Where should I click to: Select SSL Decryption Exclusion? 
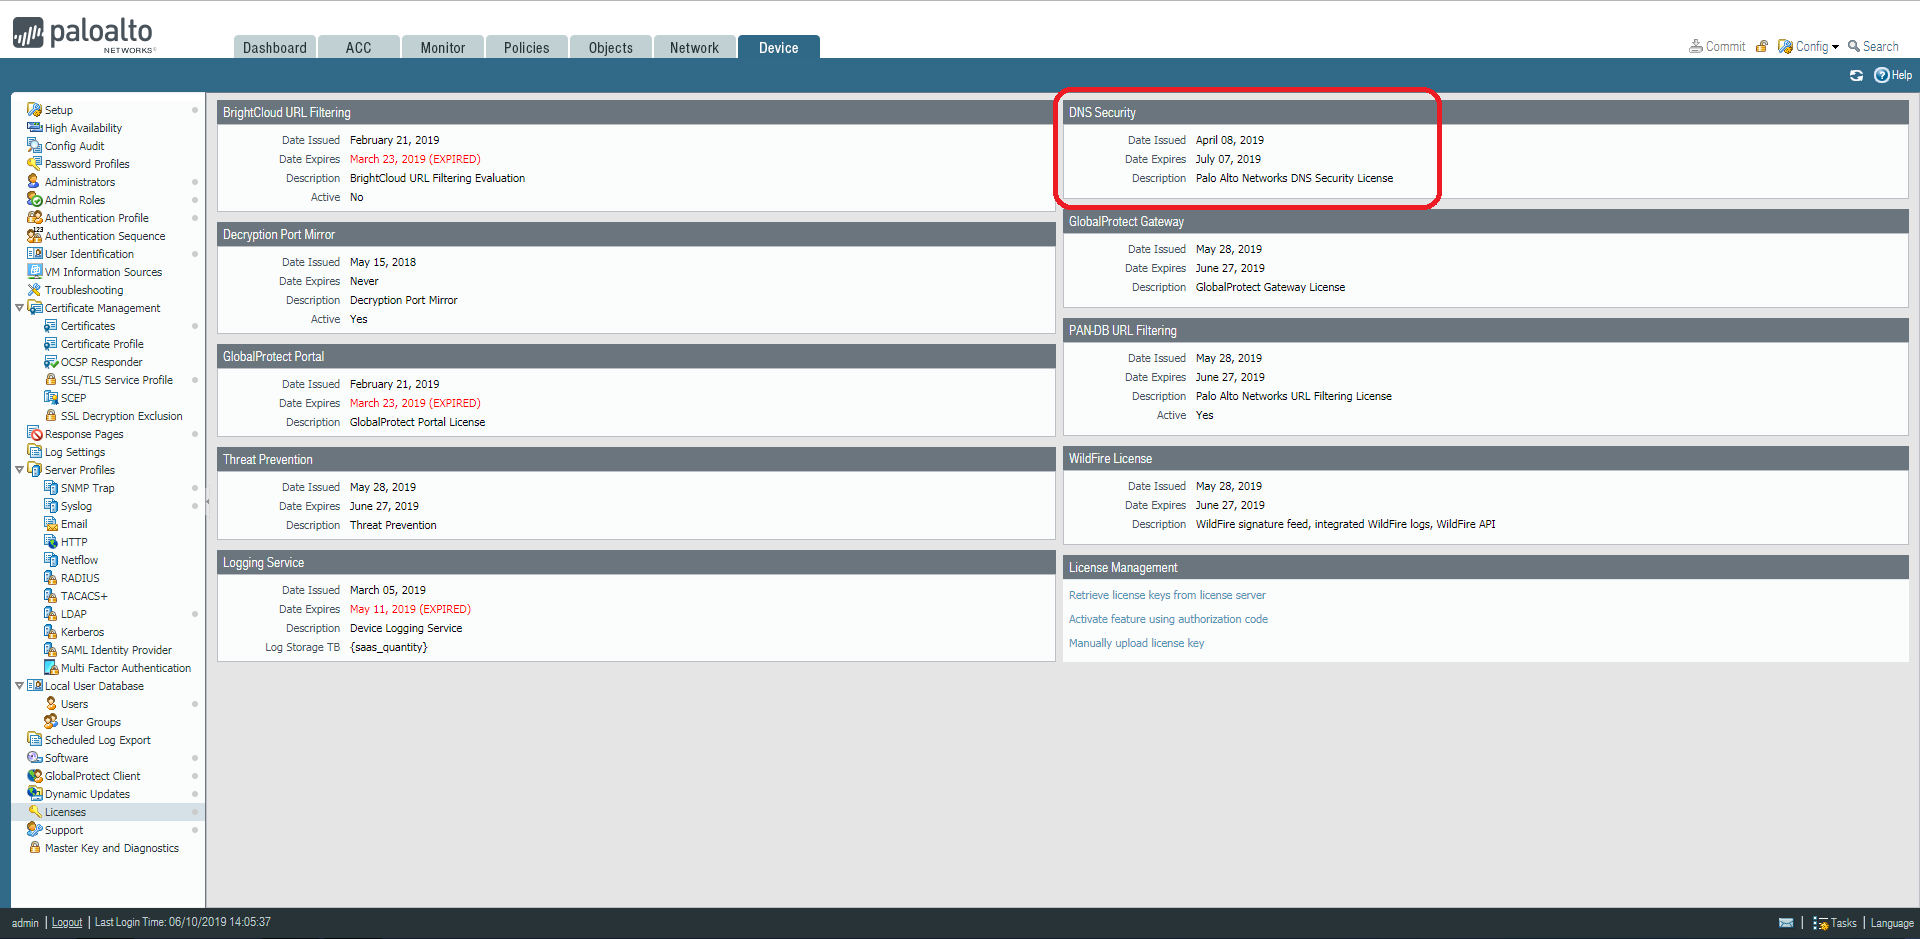pyautogui.click(x=122, y=416)
